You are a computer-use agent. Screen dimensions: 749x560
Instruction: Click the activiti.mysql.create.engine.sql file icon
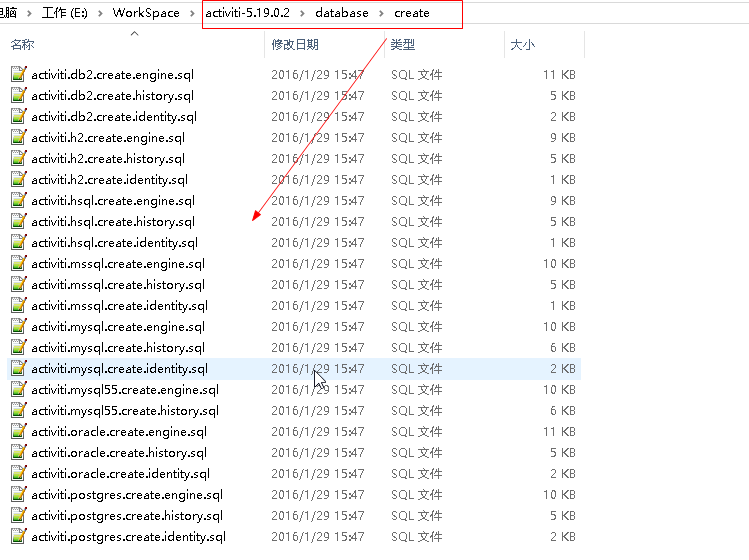[19, 326]
